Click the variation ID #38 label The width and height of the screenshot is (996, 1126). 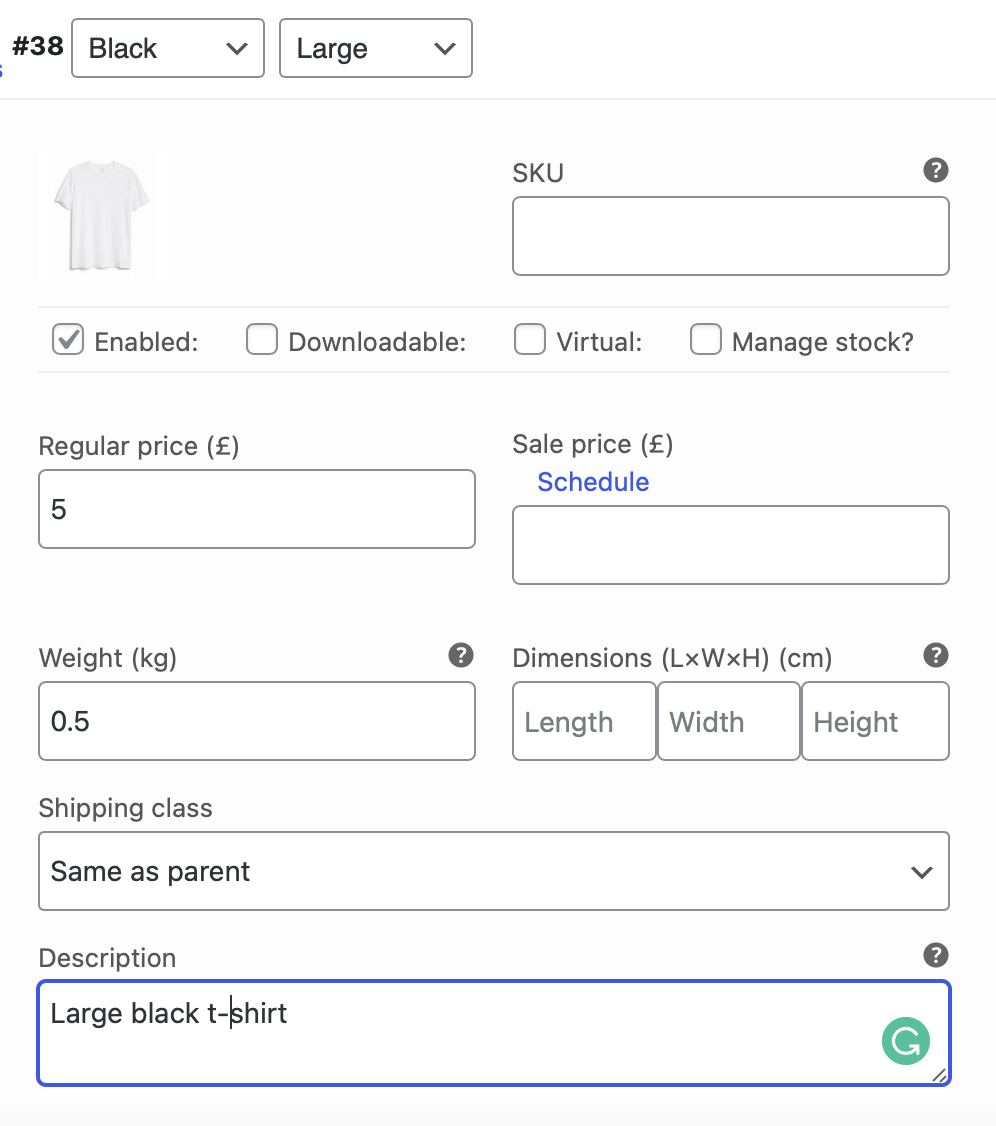38,46
